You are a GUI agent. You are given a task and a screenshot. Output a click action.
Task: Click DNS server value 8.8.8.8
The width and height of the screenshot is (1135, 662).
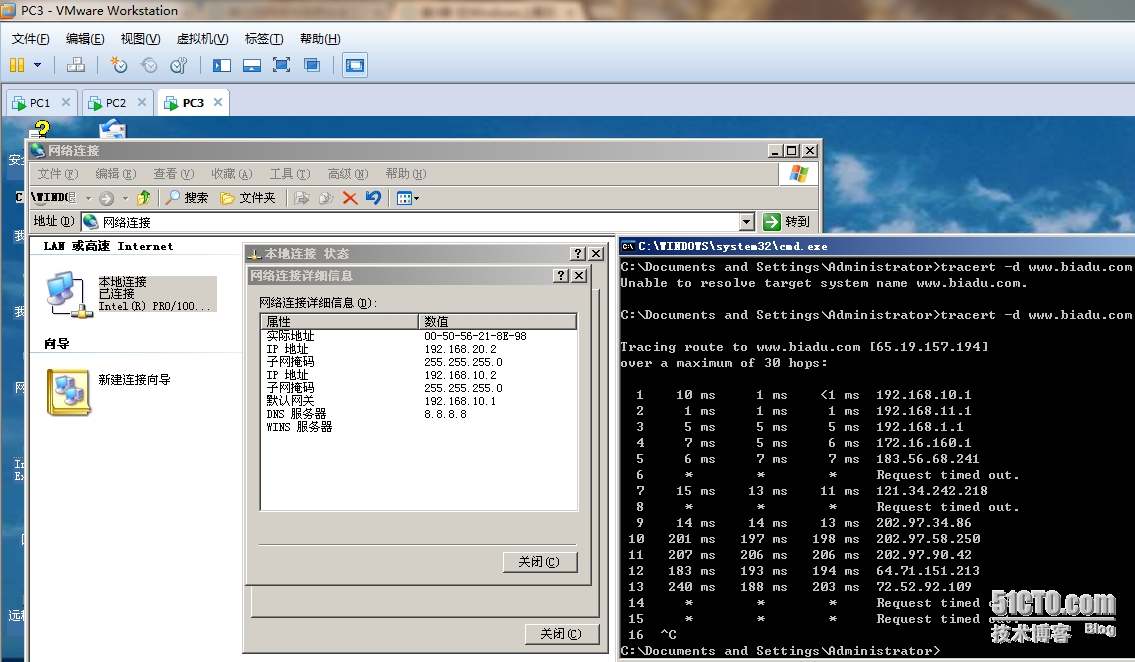[x=445, y=414]
